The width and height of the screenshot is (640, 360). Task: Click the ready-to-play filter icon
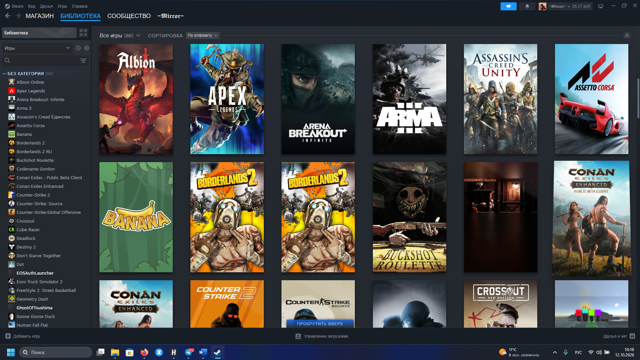pyautogui.click(x=87, y=48)
